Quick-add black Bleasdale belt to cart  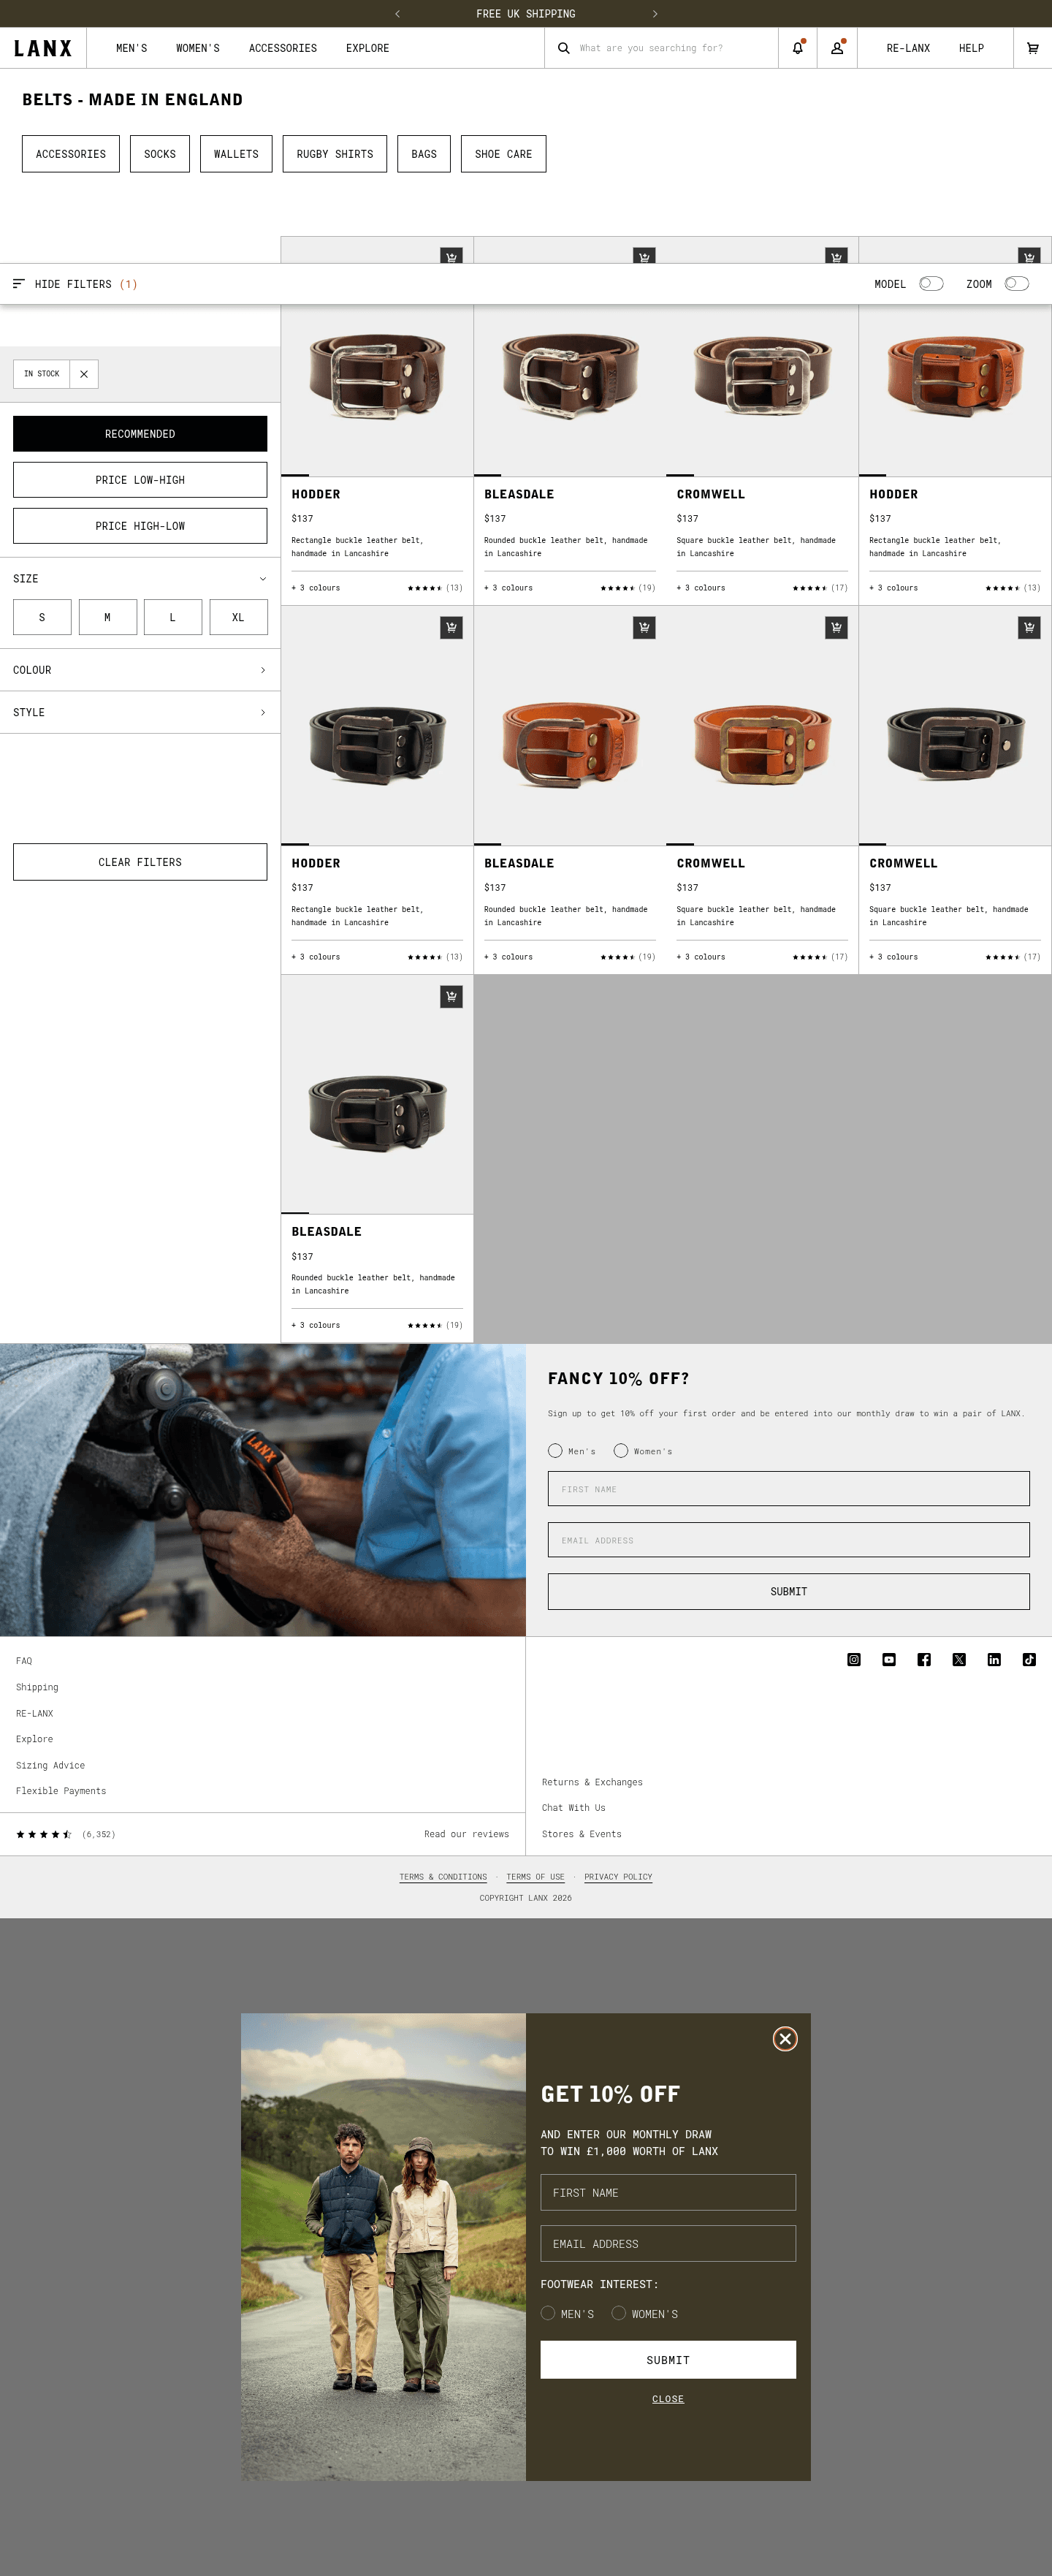point(451,996)
